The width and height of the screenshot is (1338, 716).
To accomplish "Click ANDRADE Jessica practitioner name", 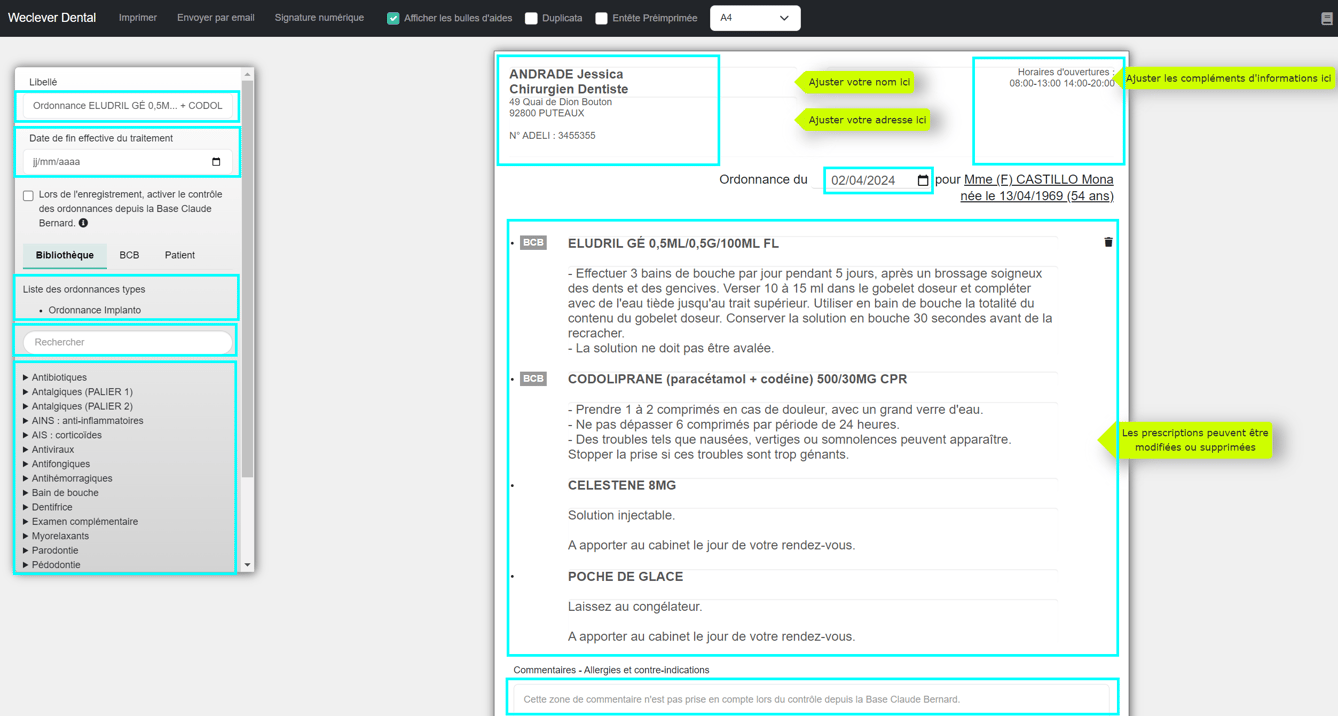I will tap(566, 74).
